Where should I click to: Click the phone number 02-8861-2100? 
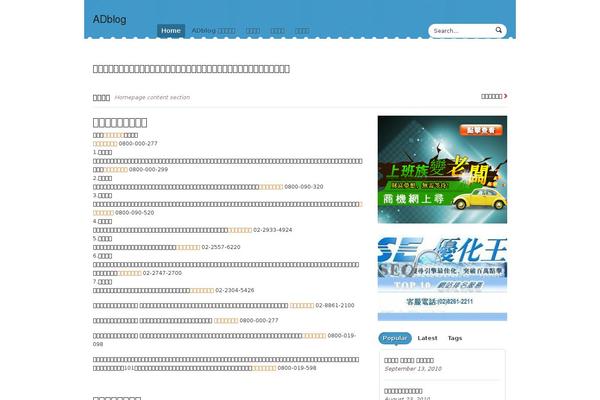pyautogui.click(x=335, y=305)
